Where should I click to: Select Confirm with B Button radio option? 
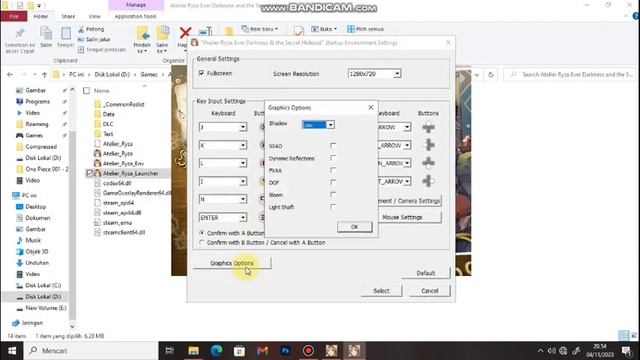202,242
